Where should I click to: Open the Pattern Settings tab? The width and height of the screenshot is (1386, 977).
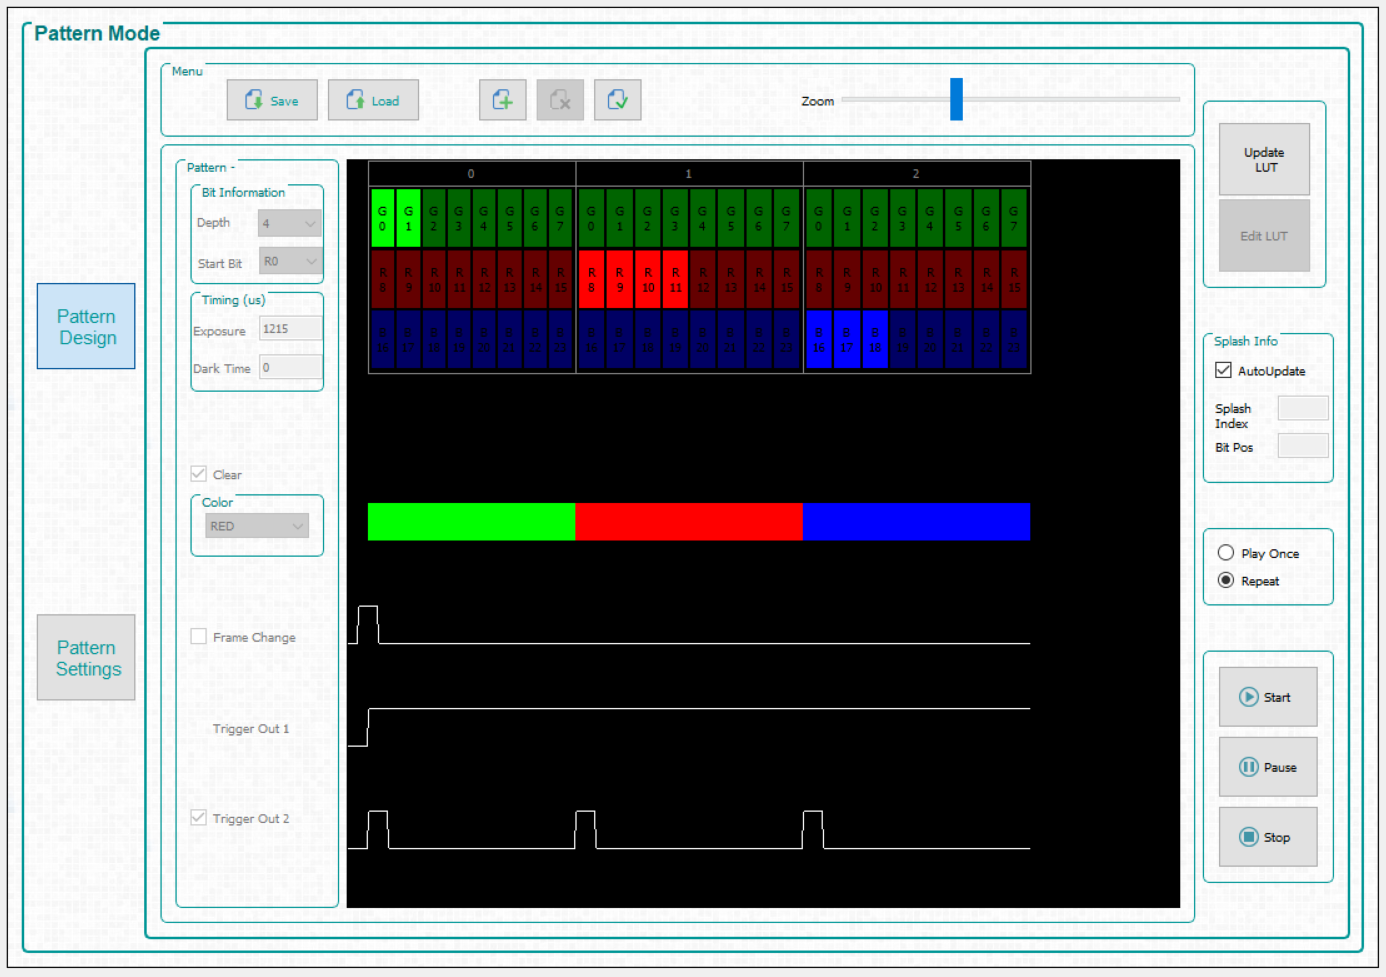[x=86, y=658]
